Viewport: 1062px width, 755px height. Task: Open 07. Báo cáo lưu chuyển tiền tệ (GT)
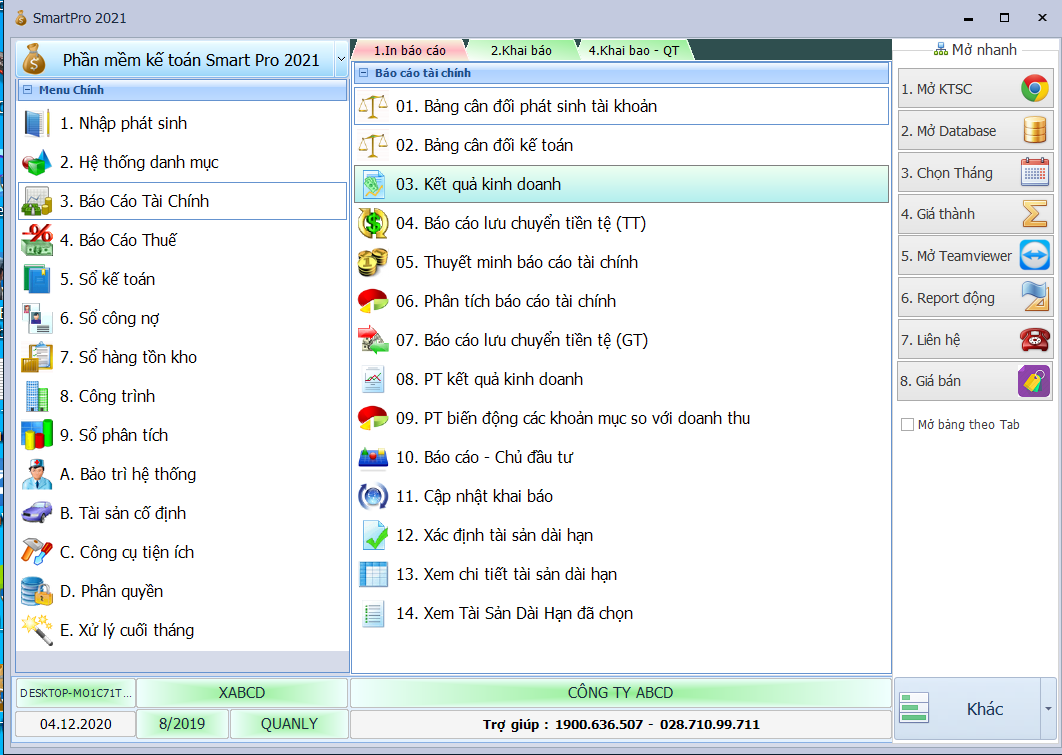pos(621,340)
